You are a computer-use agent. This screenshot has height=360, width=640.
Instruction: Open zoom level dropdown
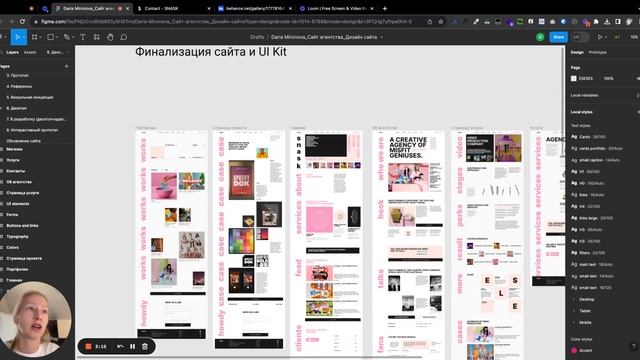(x=634, y=37)
